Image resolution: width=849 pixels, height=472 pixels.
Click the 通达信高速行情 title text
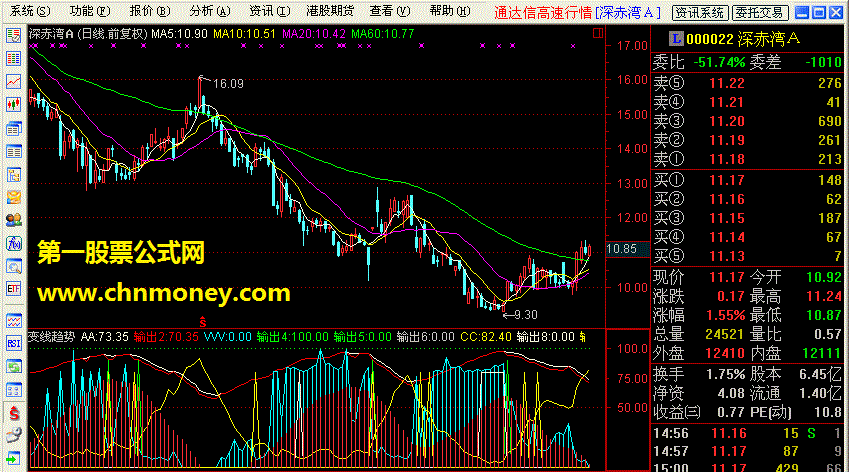point(543,12)
